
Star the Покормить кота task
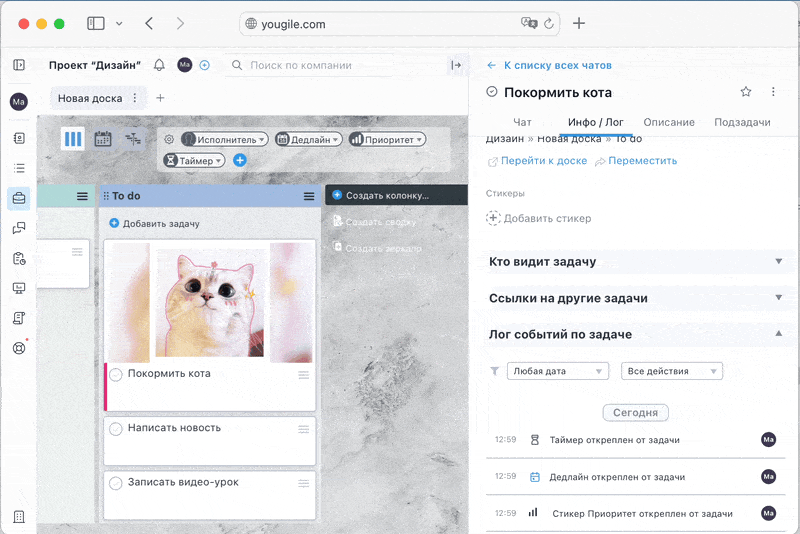click(746, 92)
